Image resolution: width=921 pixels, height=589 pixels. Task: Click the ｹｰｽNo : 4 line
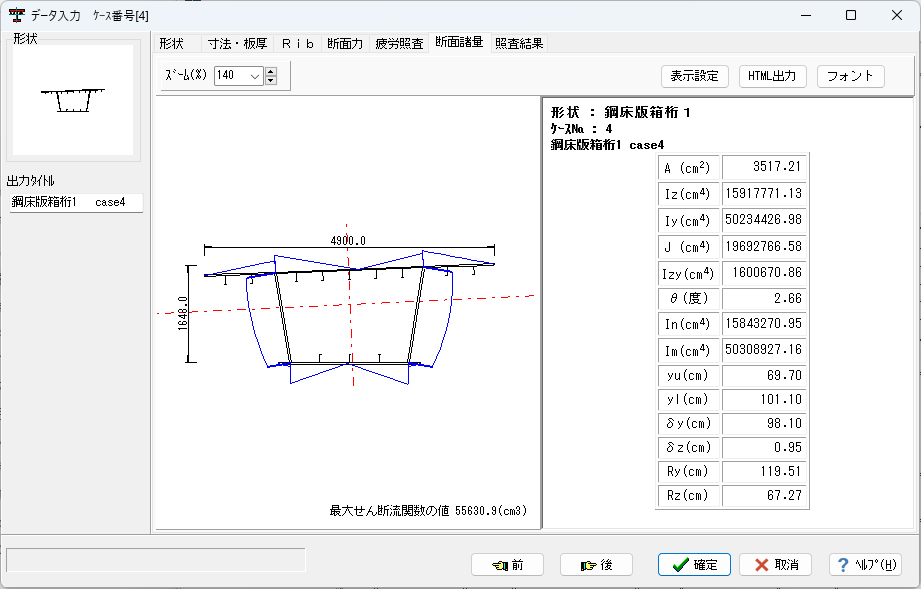581,129
